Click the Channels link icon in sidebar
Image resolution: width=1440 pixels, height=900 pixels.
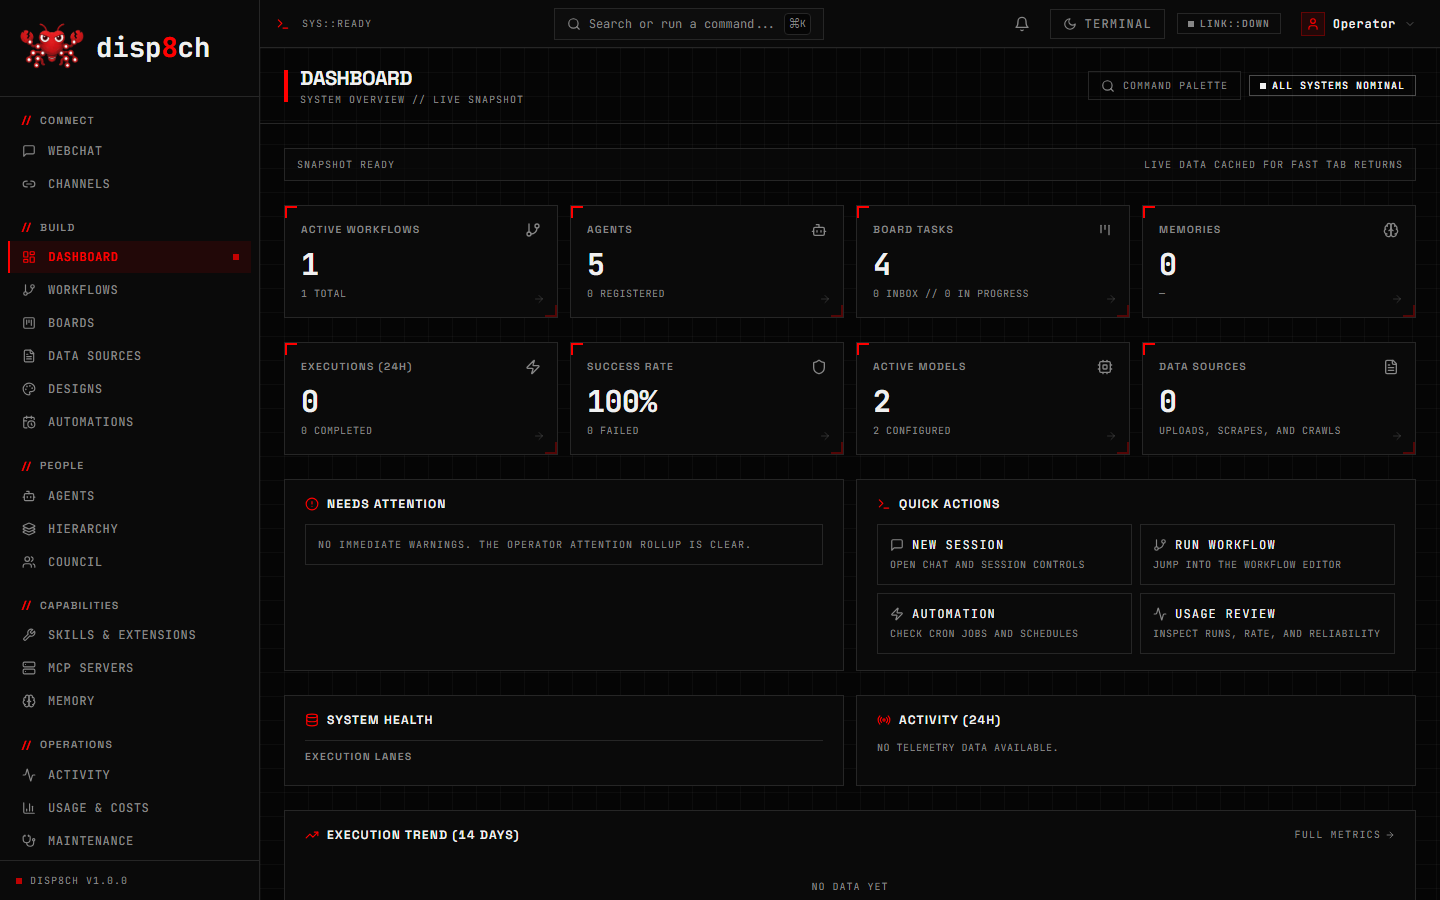pos(29,184)
